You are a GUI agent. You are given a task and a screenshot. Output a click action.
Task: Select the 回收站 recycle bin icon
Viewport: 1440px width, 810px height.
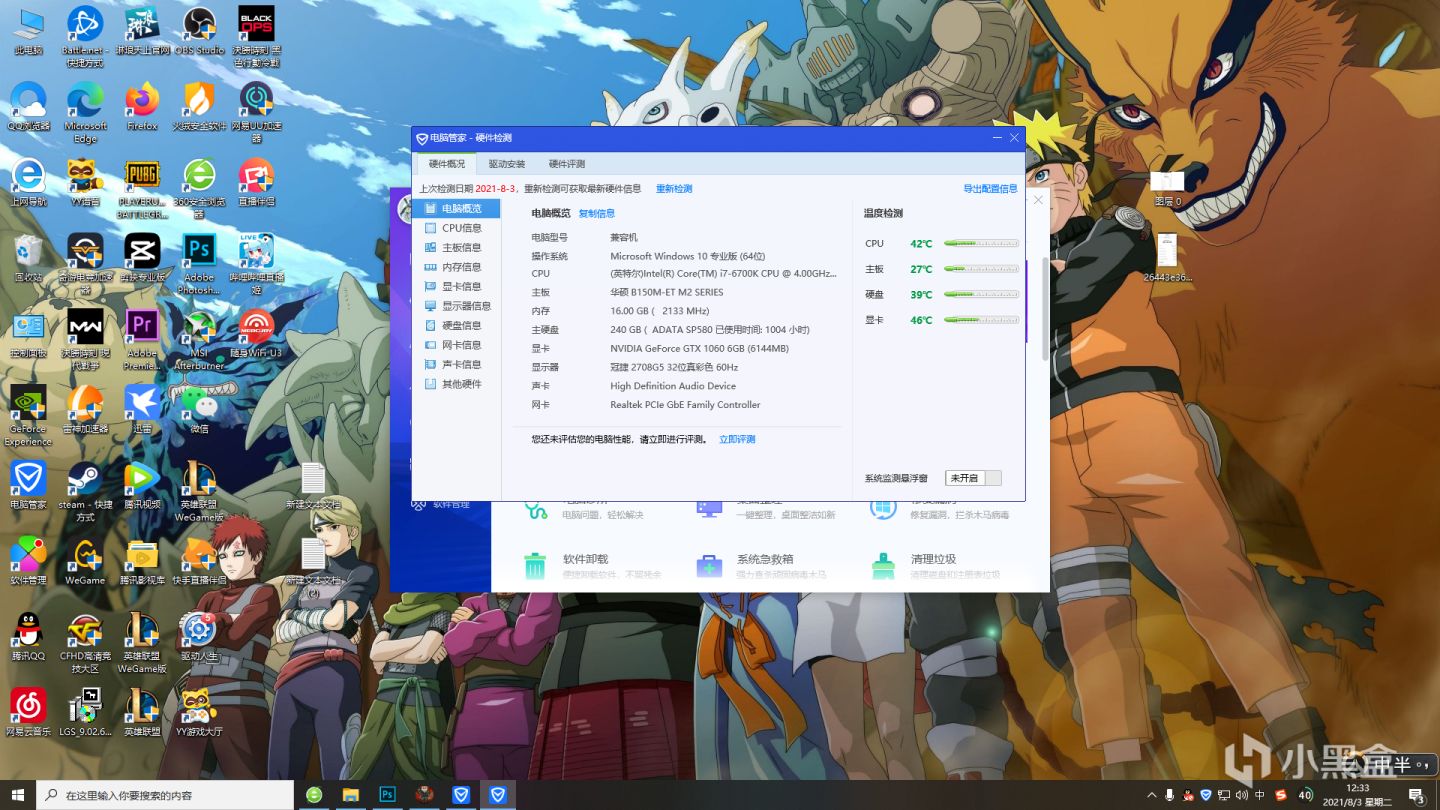(x=28, y=259)
